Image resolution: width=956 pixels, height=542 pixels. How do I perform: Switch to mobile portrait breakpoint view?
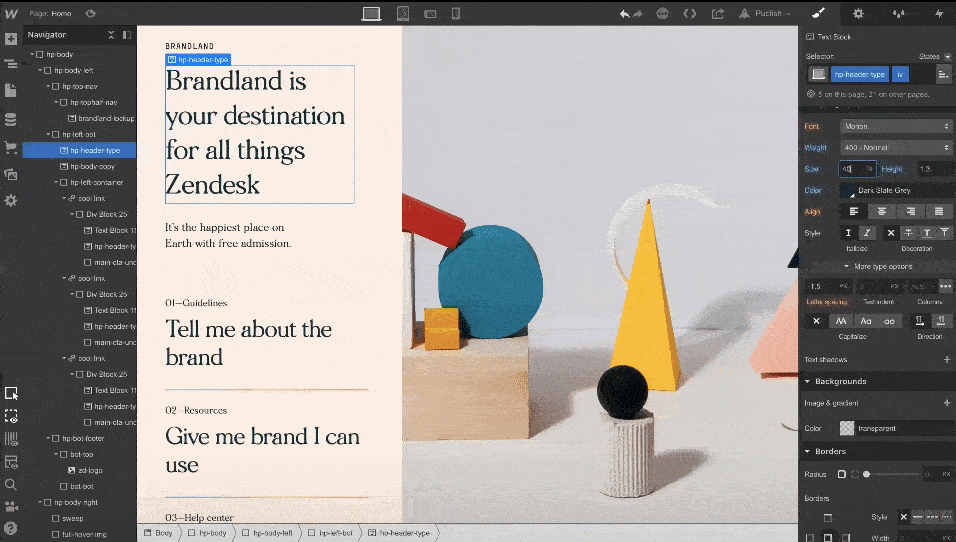coord(455,13)
